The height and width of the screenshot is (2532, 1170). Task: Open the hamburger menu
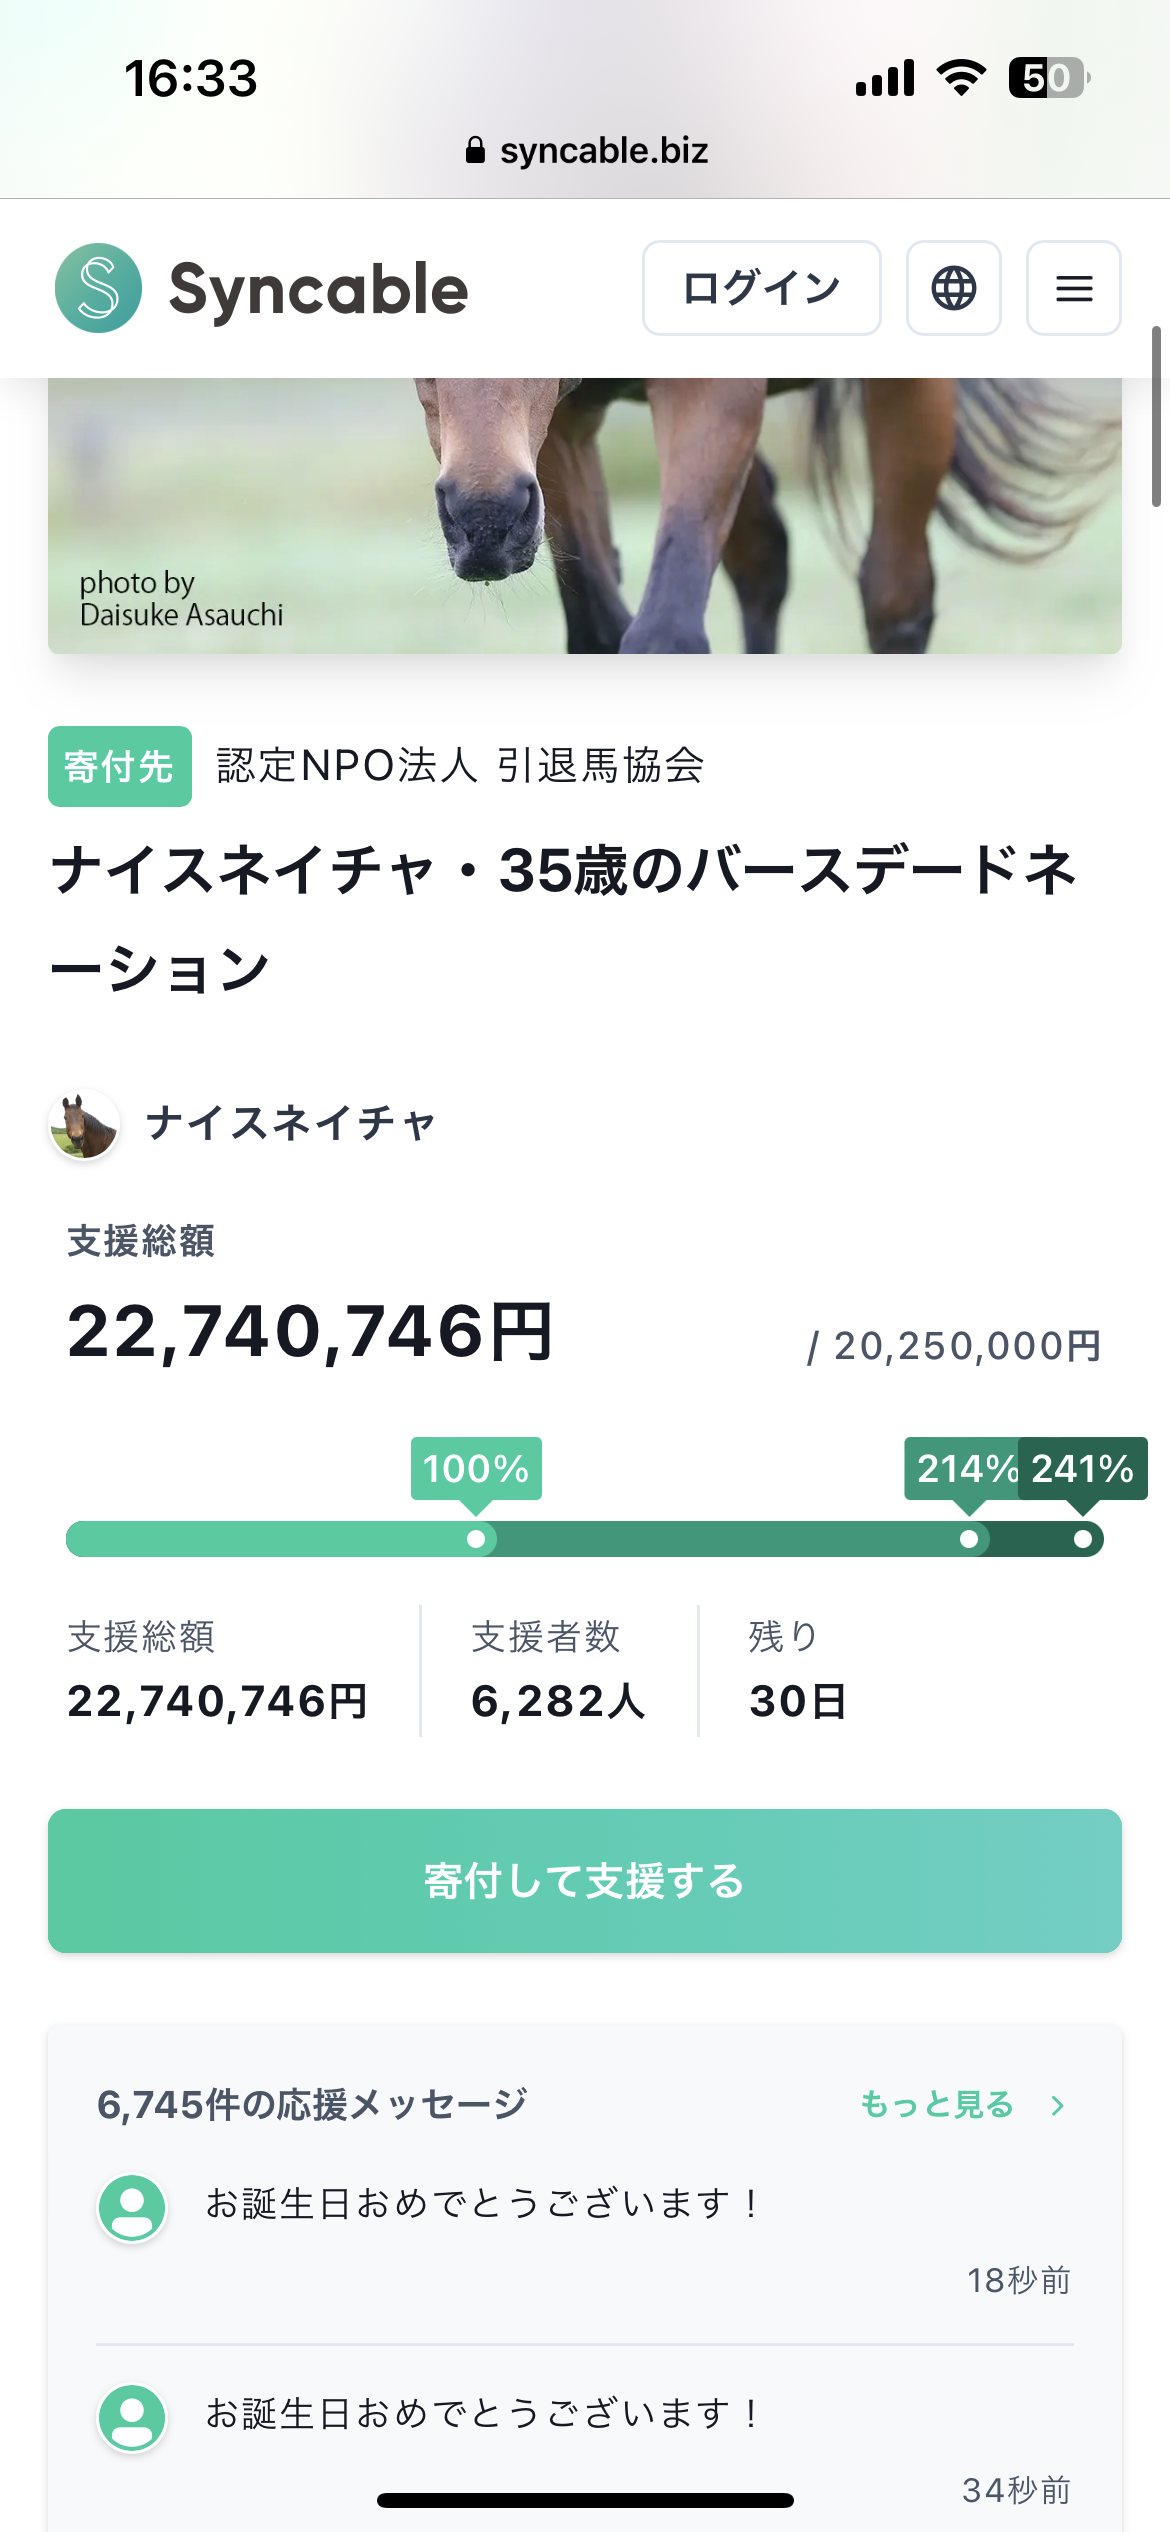coord(1073,288)
